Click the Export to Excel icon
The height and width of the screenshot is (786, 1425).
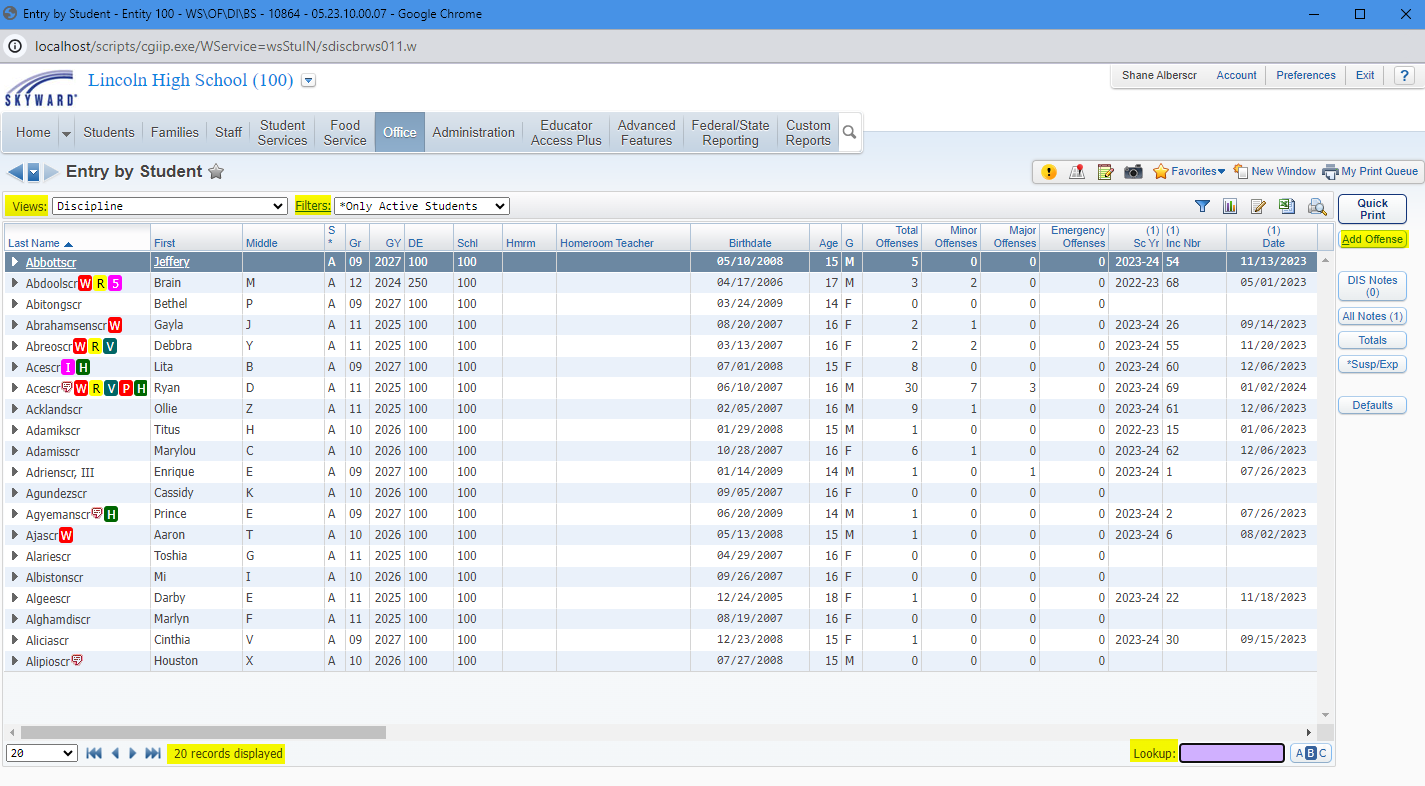coord(1287,206)
